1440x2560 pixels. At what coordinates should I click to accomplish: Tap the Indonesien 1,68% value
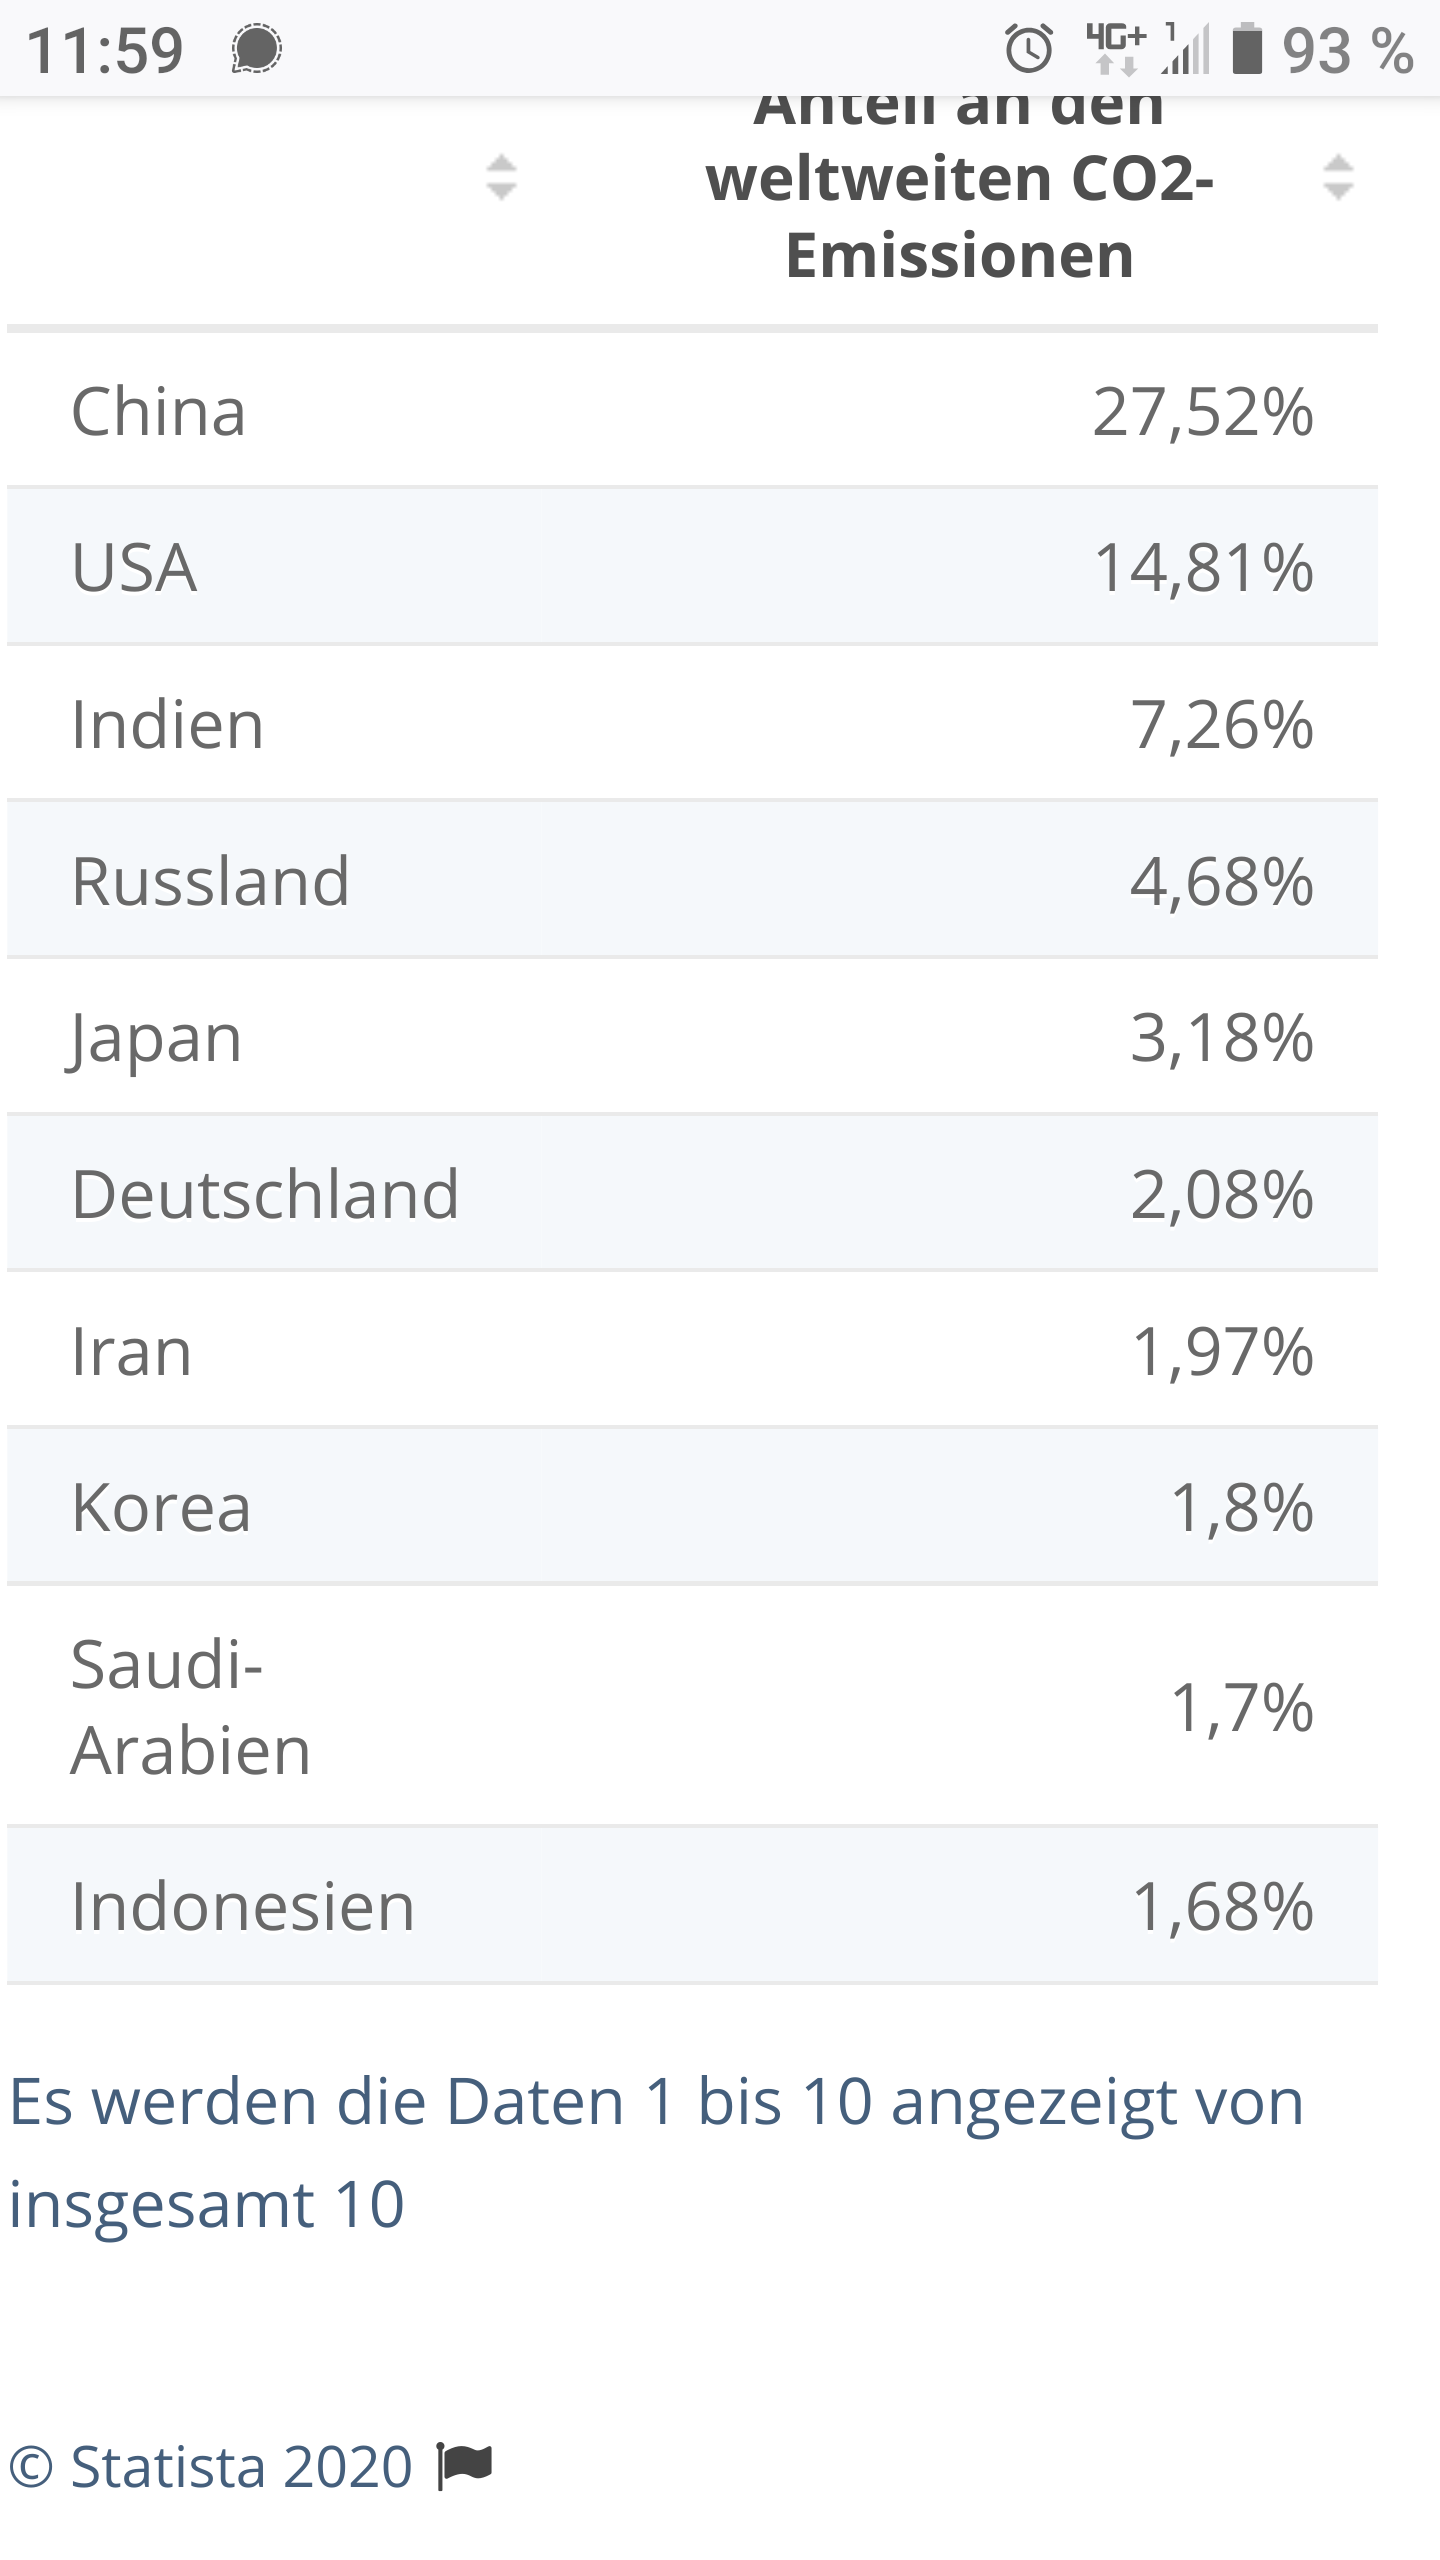[x=1222, y=1906]
